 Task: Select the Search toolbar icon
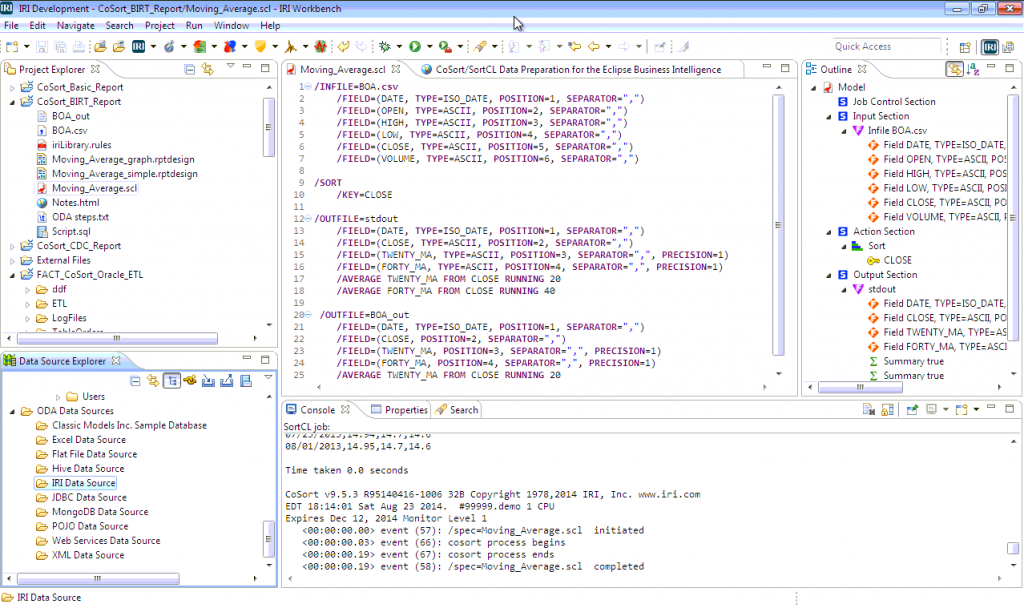[x=480, y=46]
